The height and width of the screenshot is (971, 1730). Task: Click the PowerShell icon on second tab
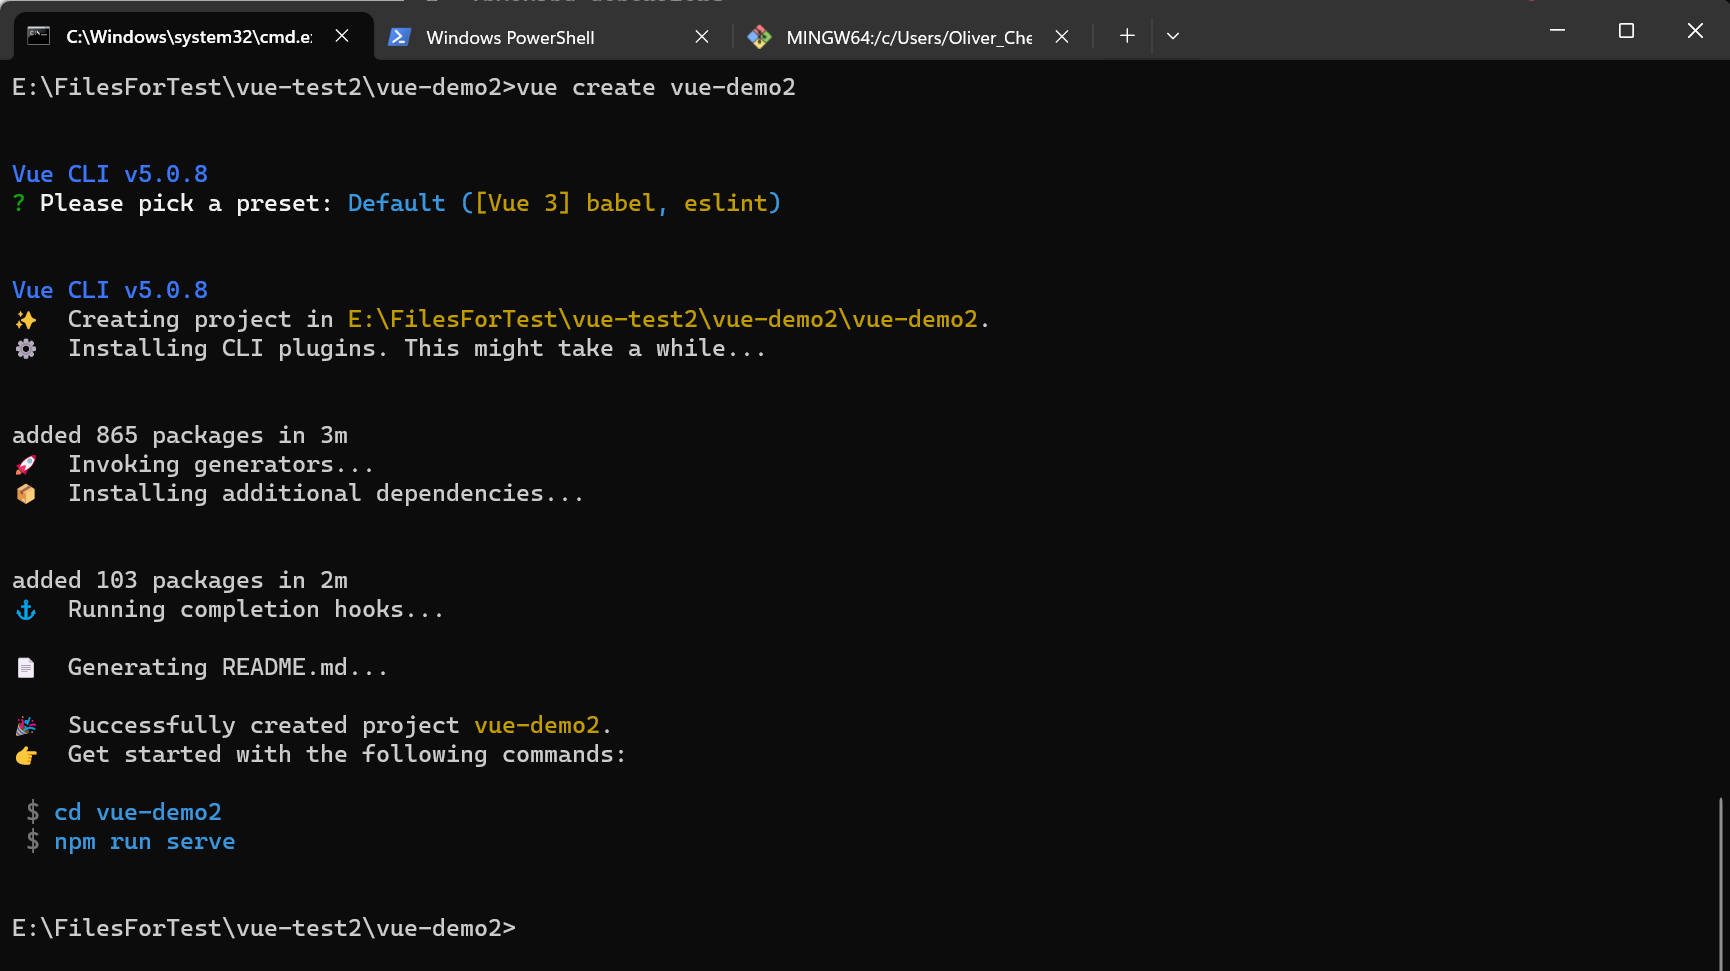399,37
